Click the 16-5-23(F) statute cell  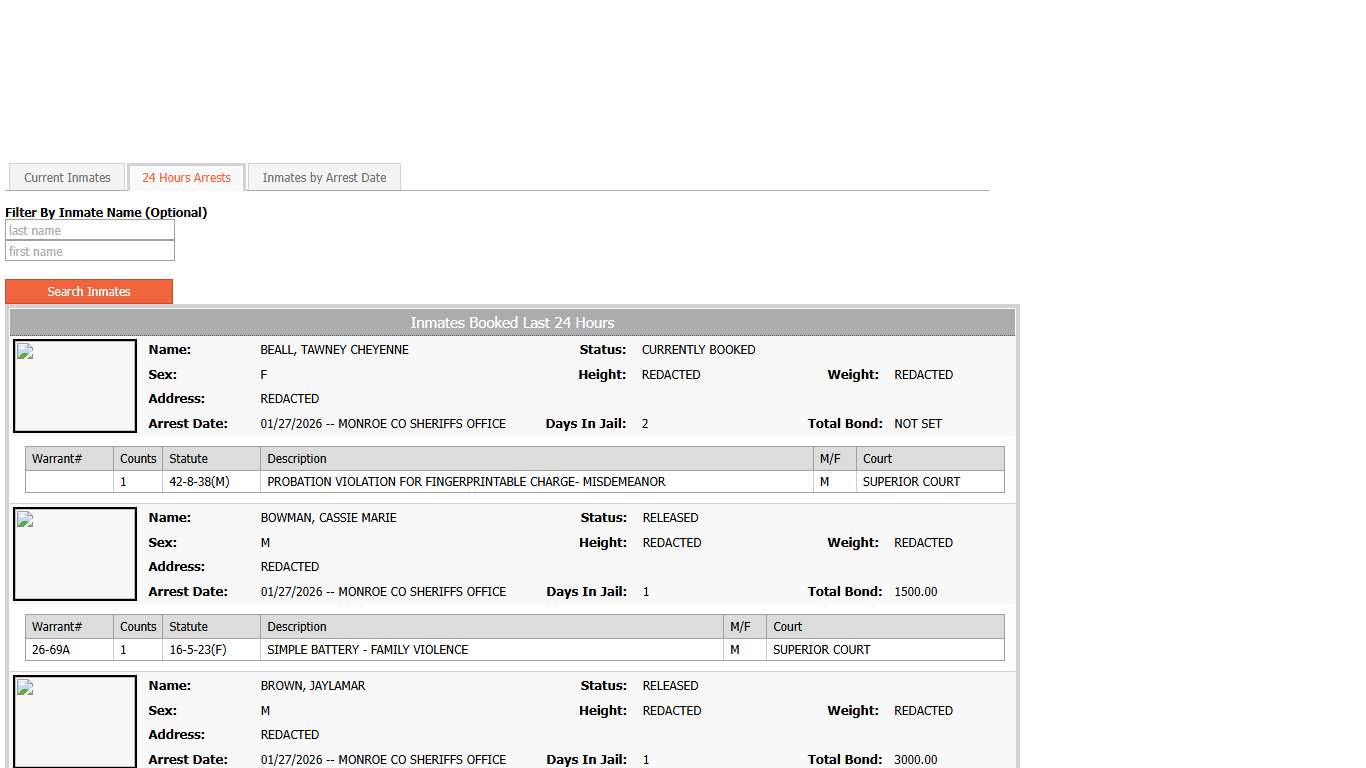tap(198, 650)
